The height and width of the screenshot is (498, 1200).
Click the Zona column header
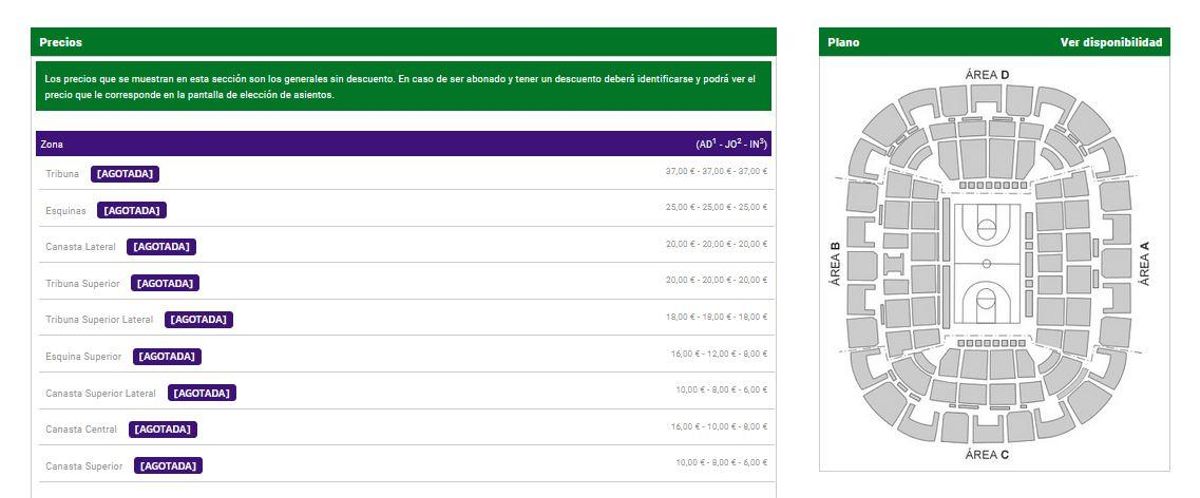click(51, 145)
